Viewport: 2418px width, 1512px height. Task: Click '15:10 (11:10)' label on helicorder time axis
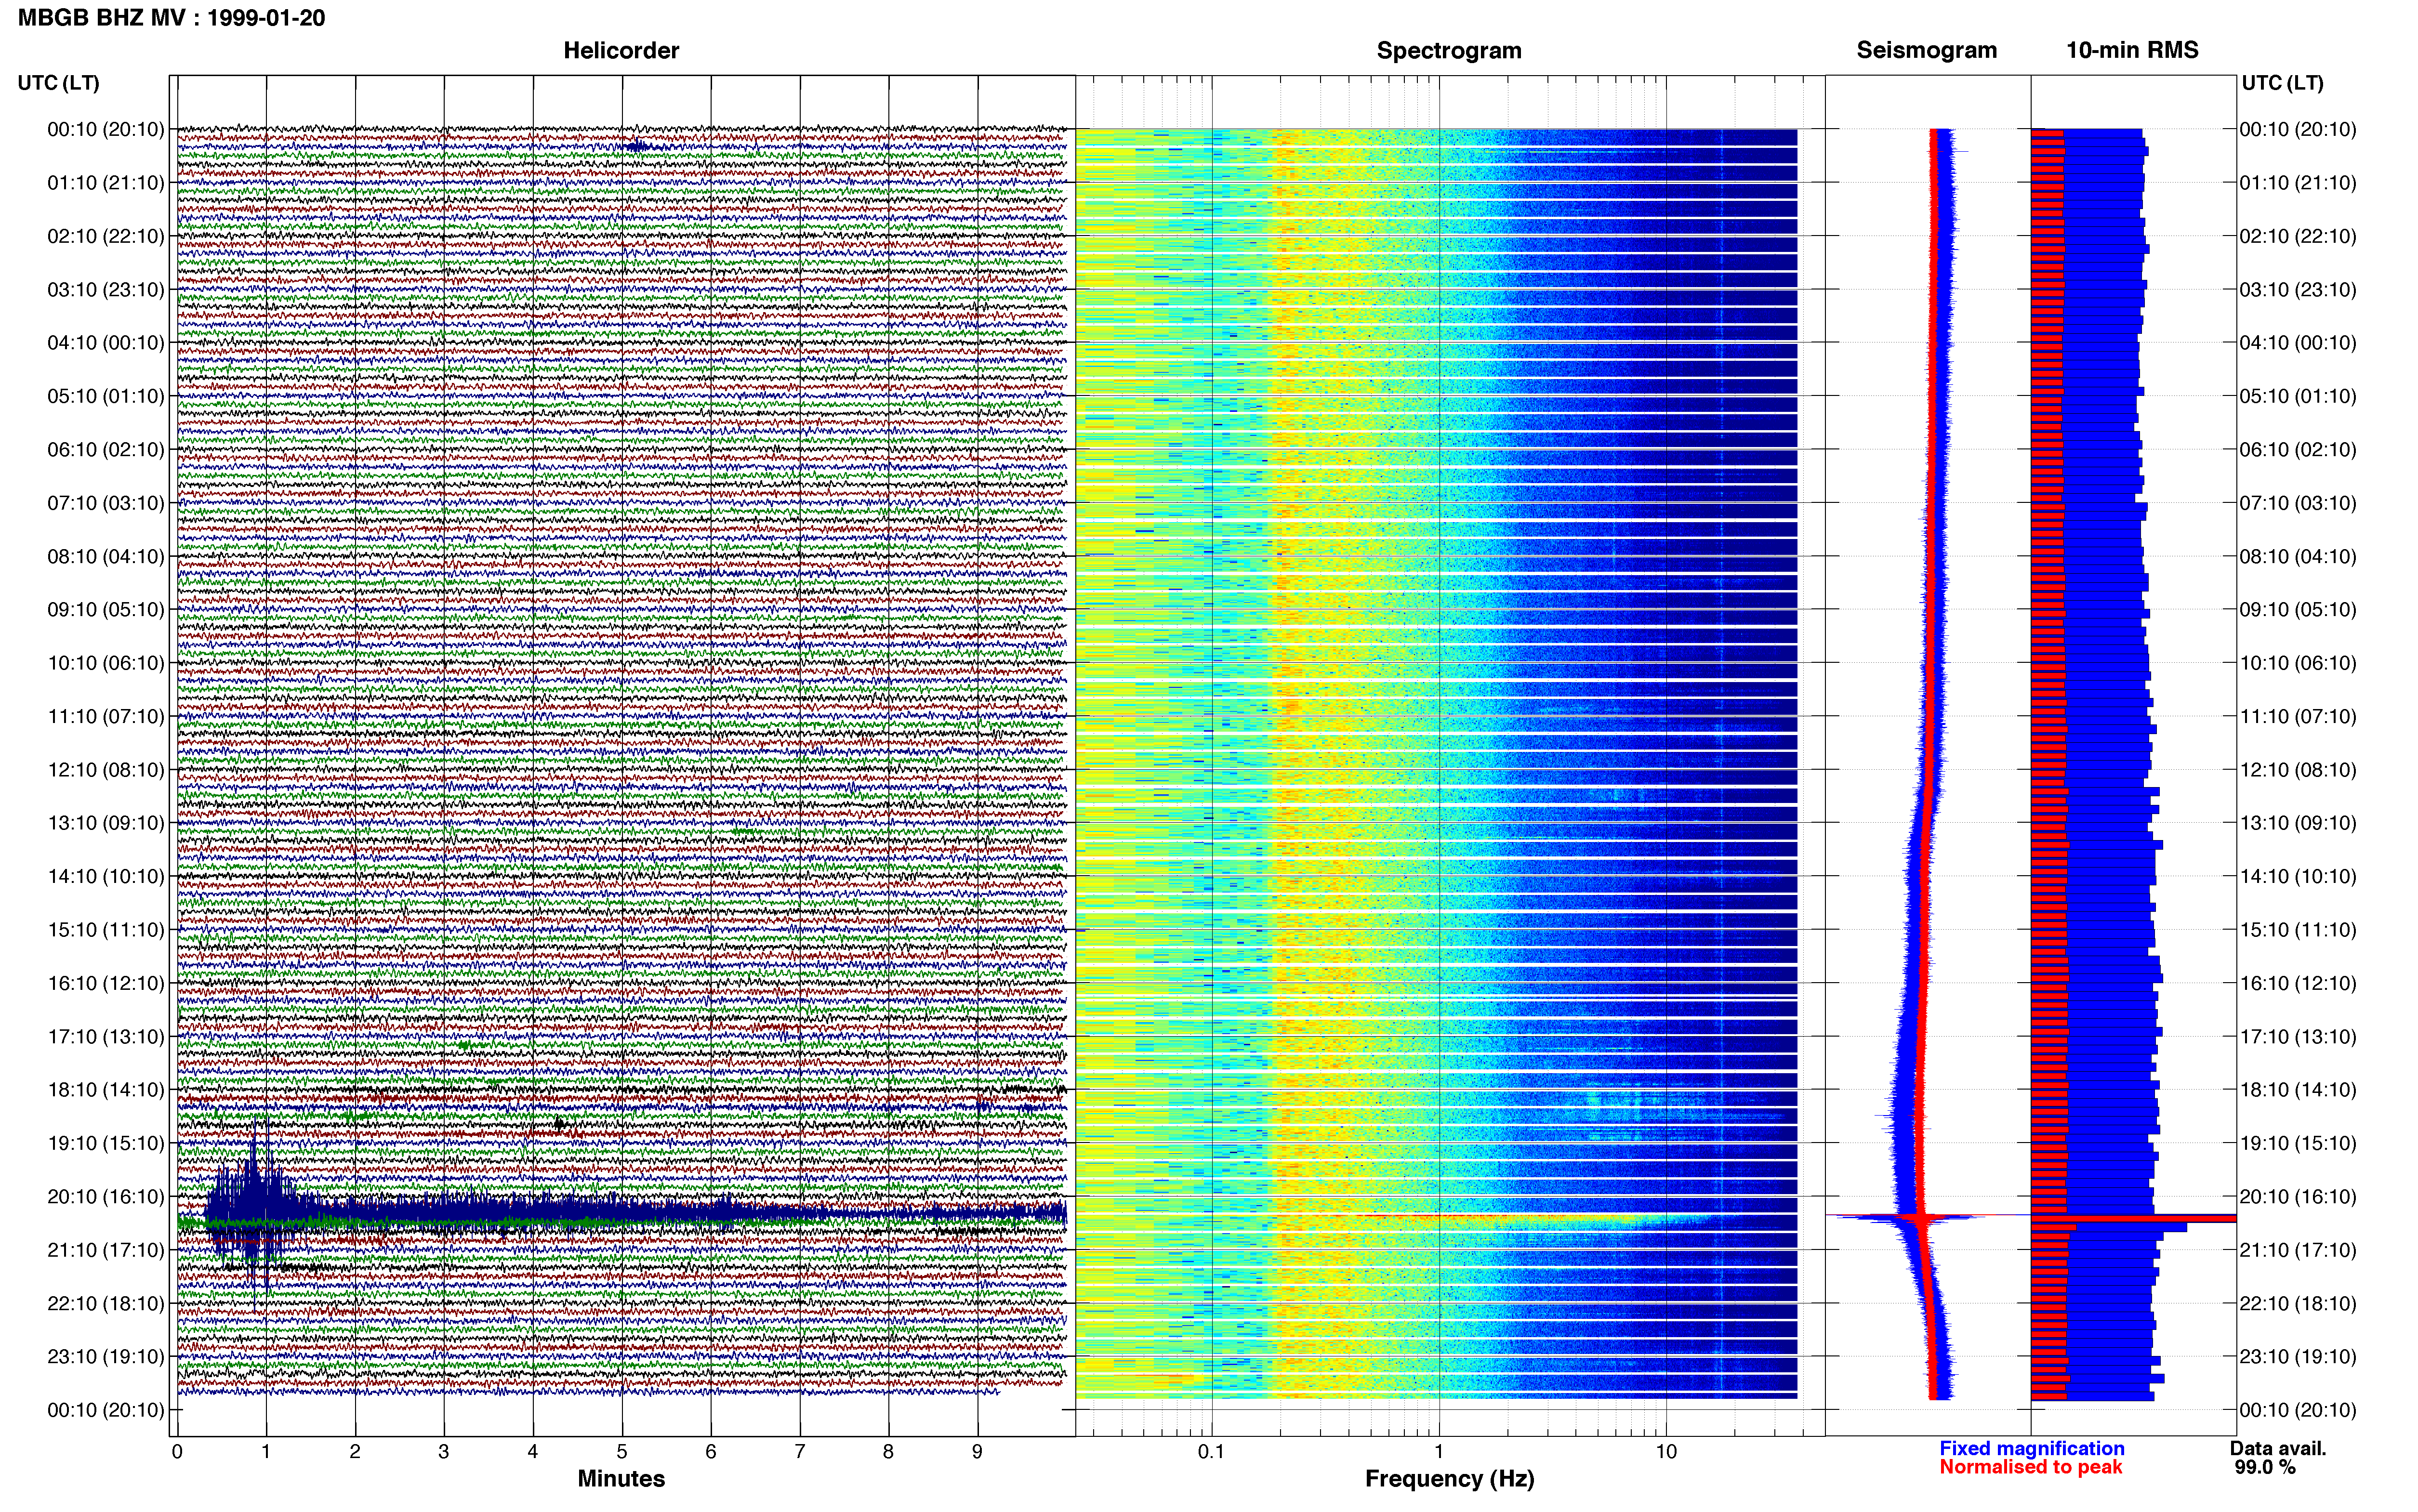click(x=106, y=930)
